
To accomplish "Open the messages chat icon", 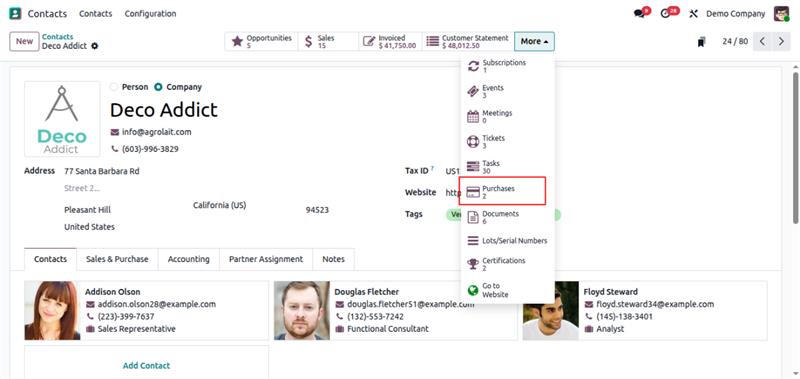I will (640, 14).
